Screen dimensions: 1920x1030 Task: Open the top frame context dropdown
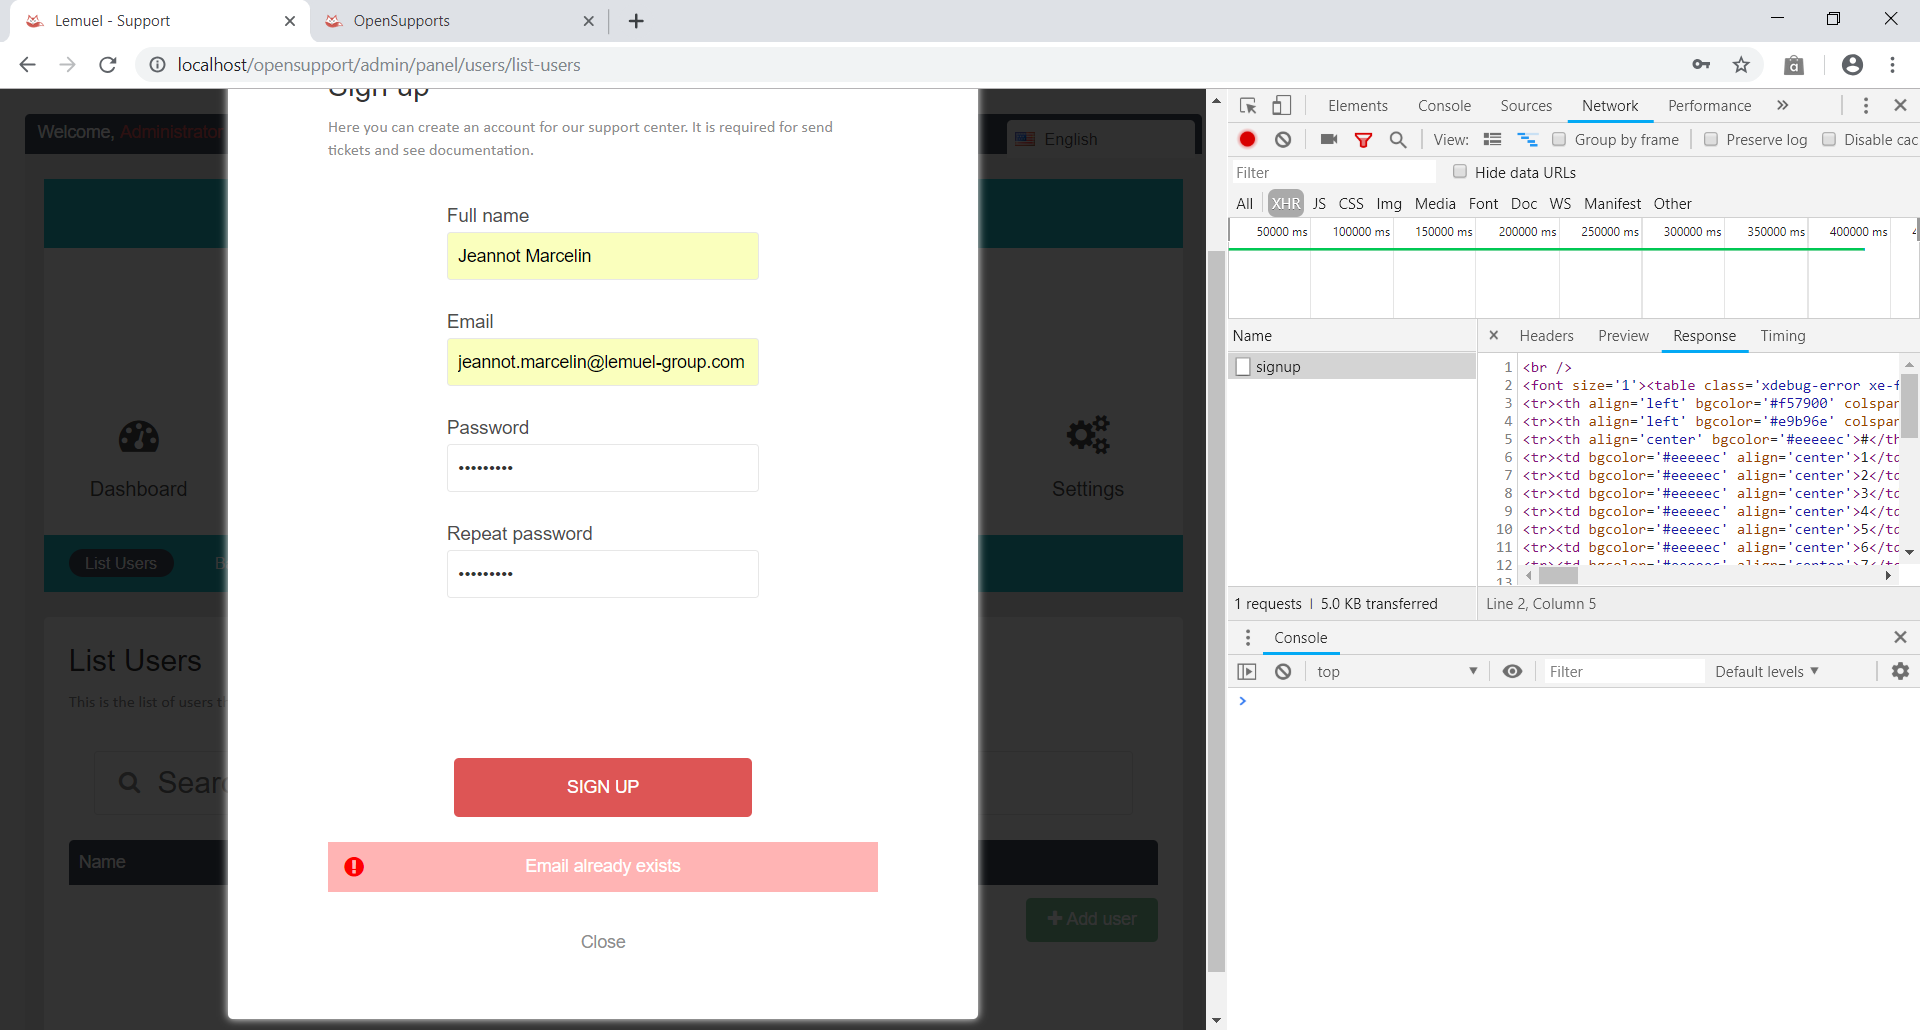[x=1395, y=671]
